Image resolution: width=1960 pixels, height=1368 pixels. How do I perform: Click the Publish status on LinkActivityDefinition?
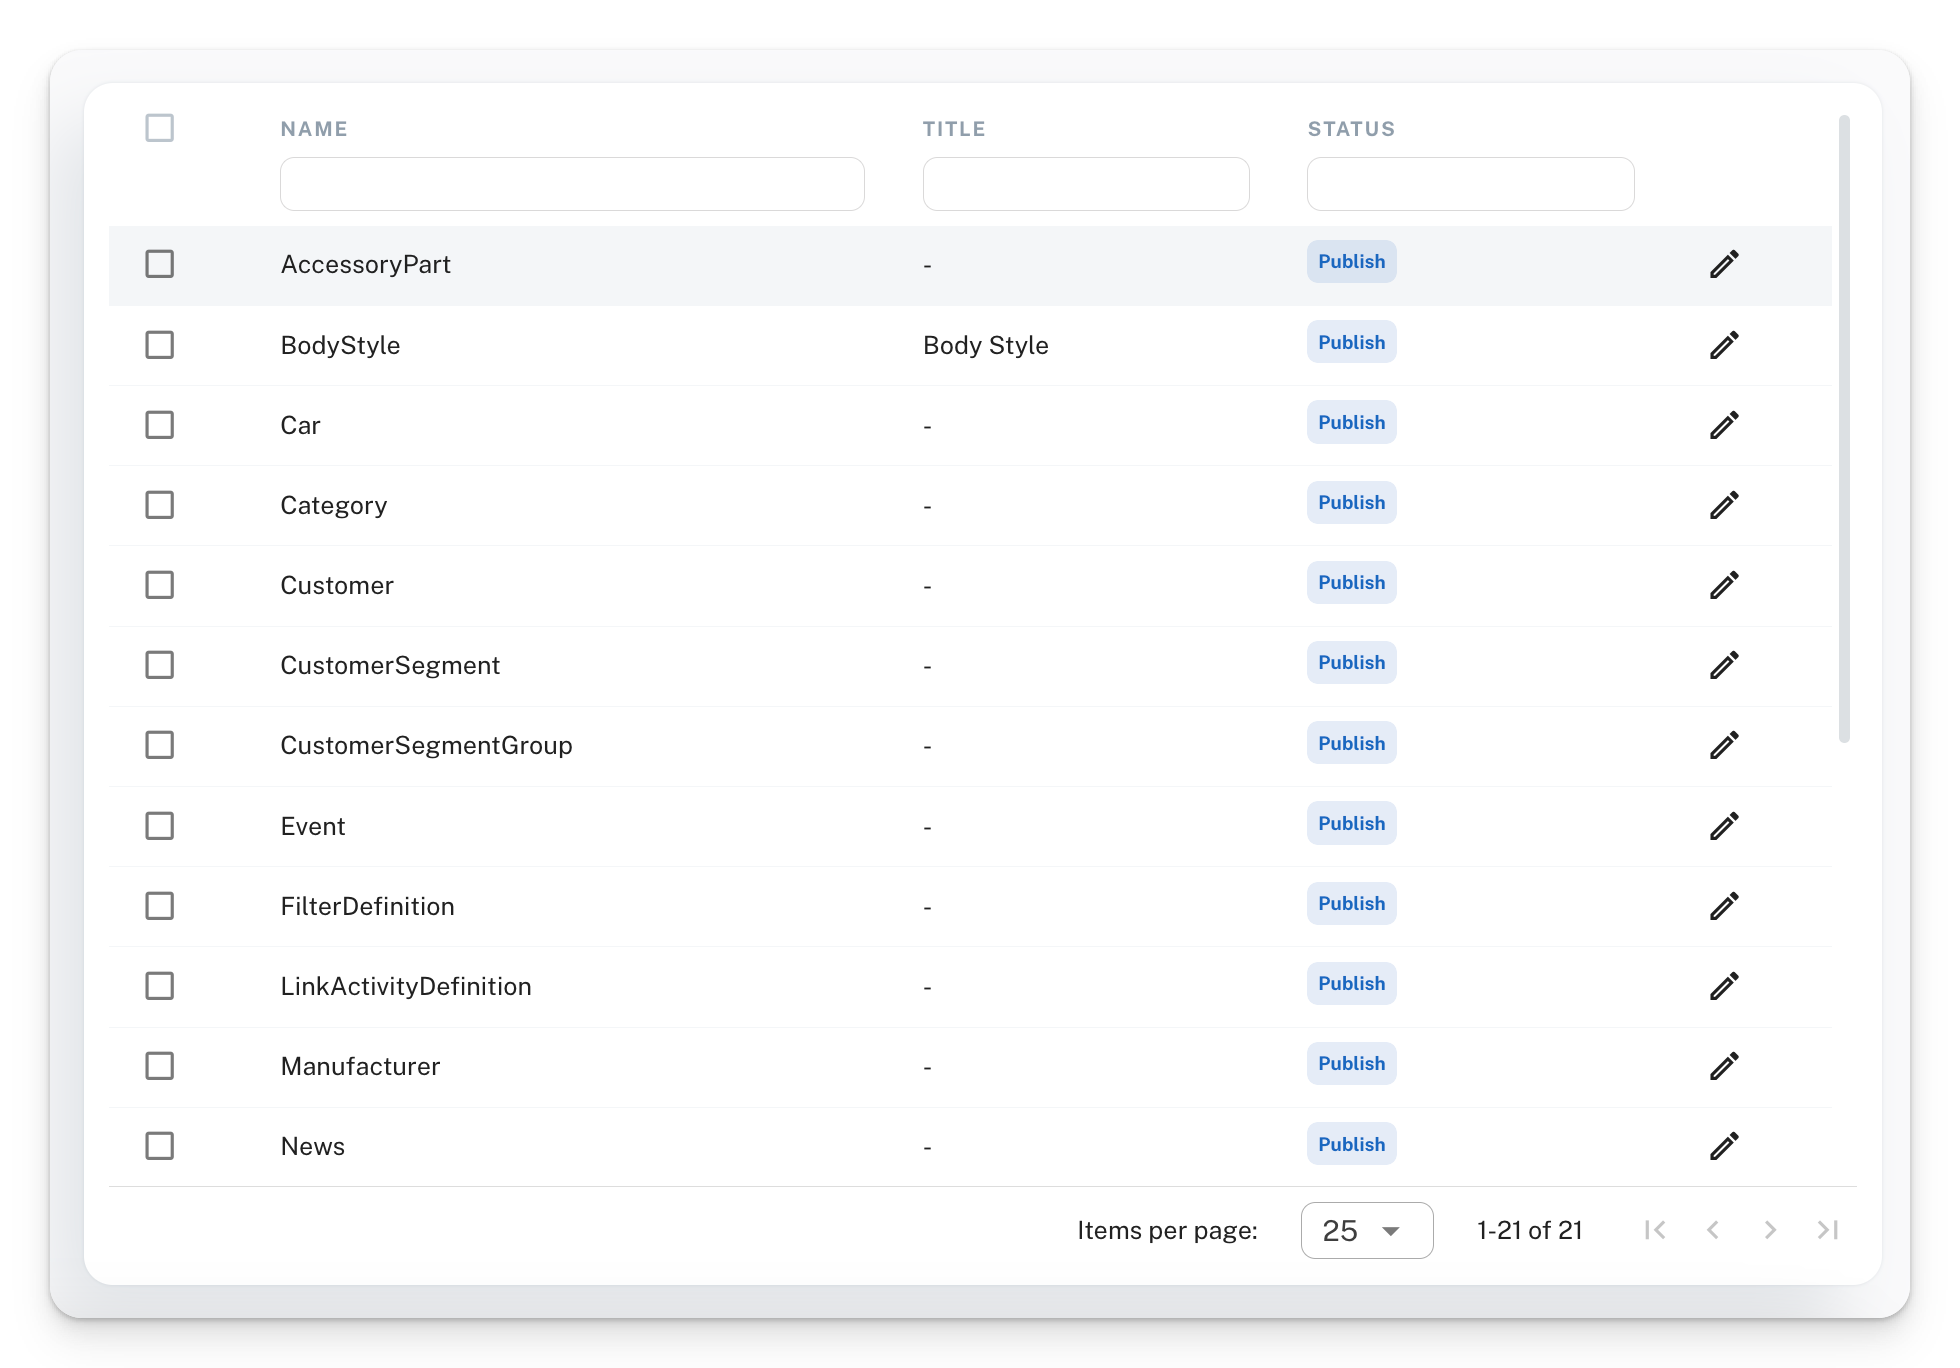coord(1351,984)
